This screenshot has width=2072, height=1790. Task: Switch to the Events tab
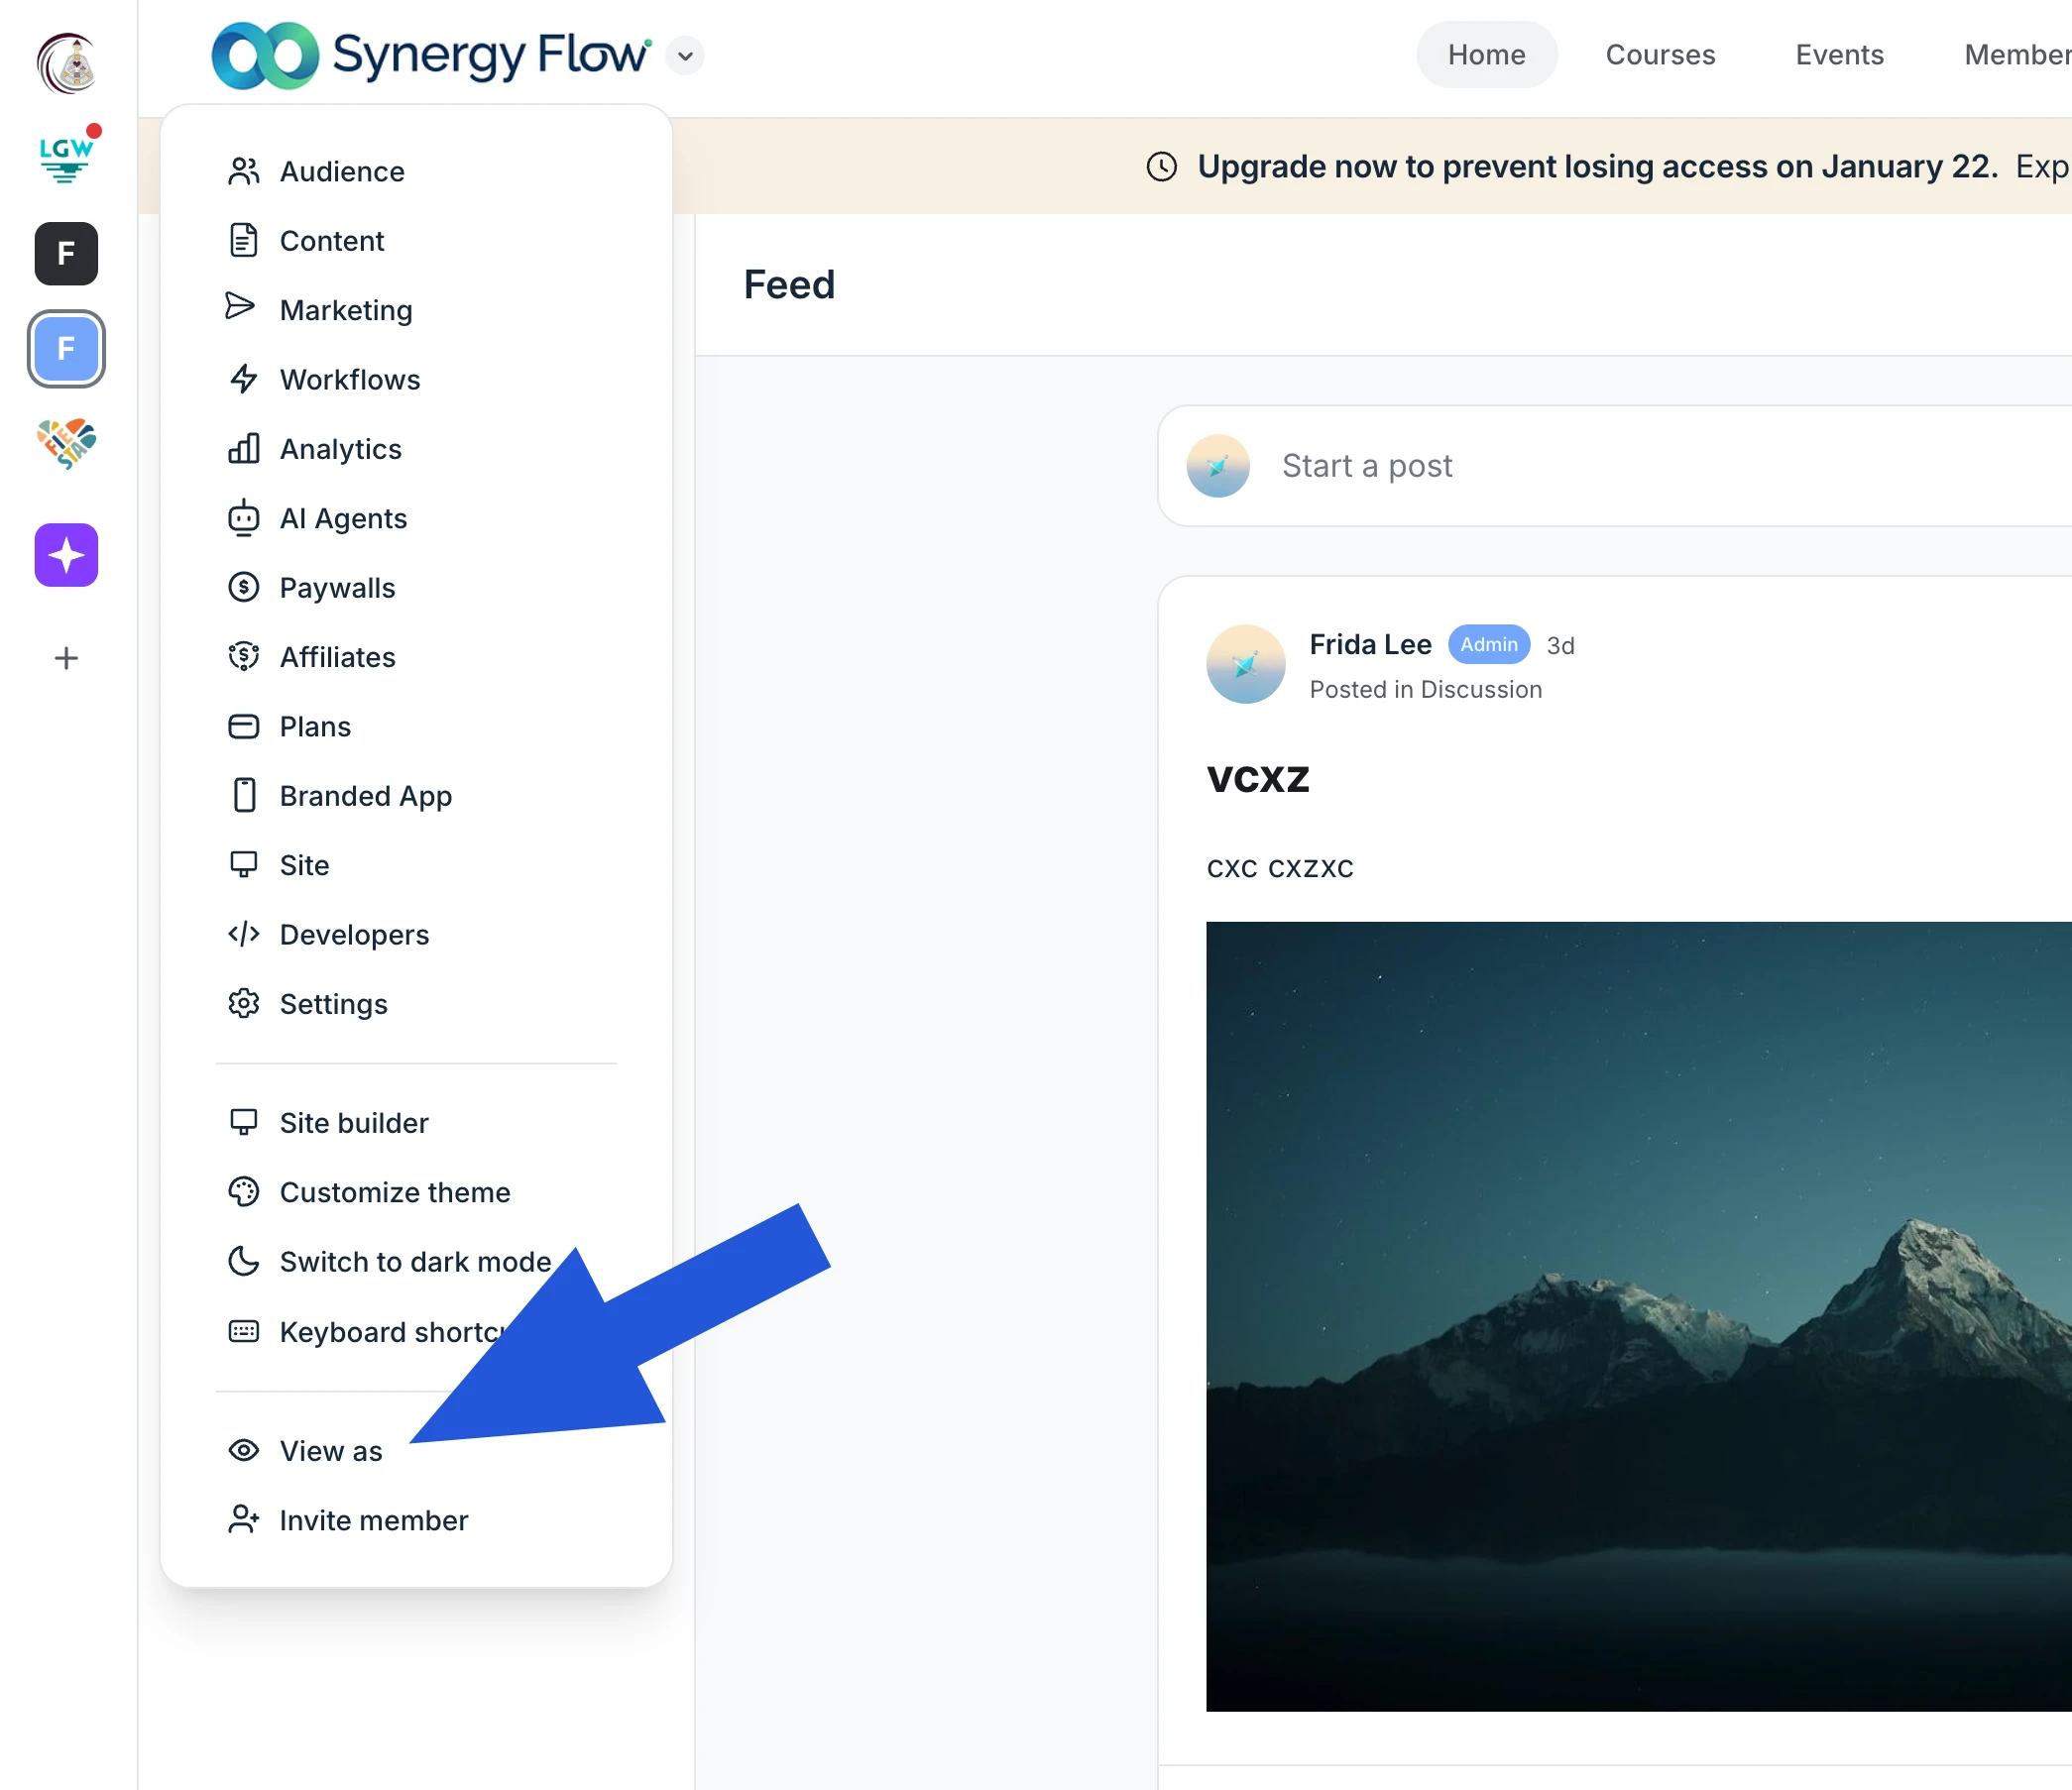pos(1839,55)
